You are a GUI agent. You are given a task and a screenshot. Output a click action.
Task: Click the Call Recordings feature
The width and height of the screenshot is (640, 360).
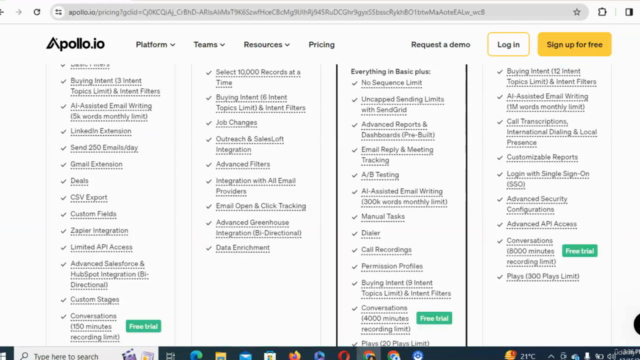pyautogui.click(x=386, y=250)
